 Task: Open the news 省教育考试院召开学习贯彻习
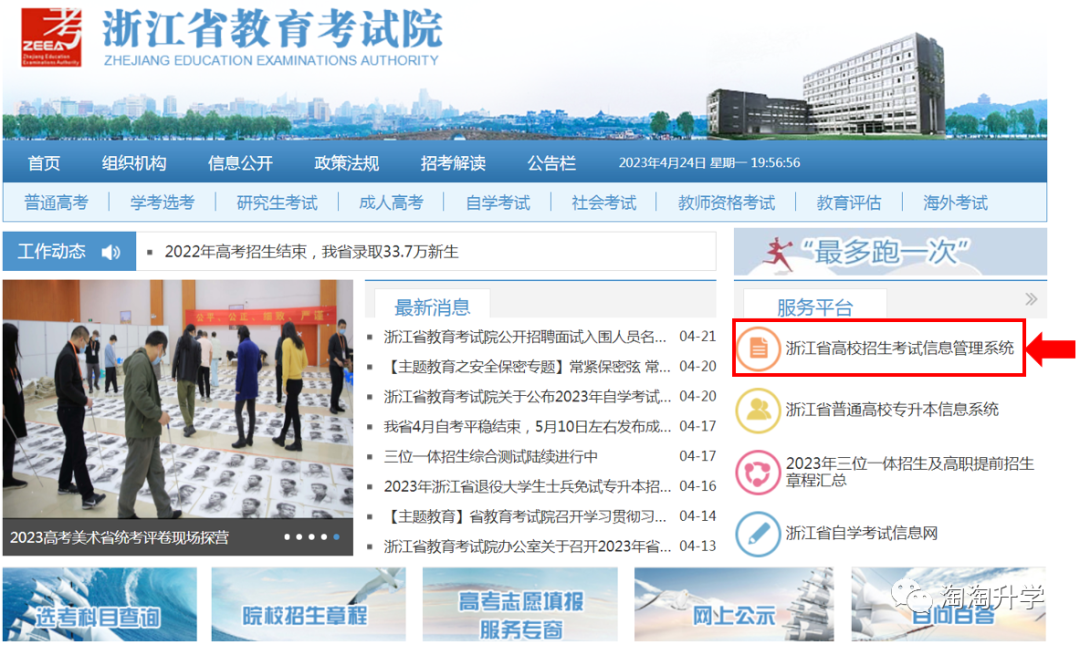pyautogui.click(x=525, y=517)
